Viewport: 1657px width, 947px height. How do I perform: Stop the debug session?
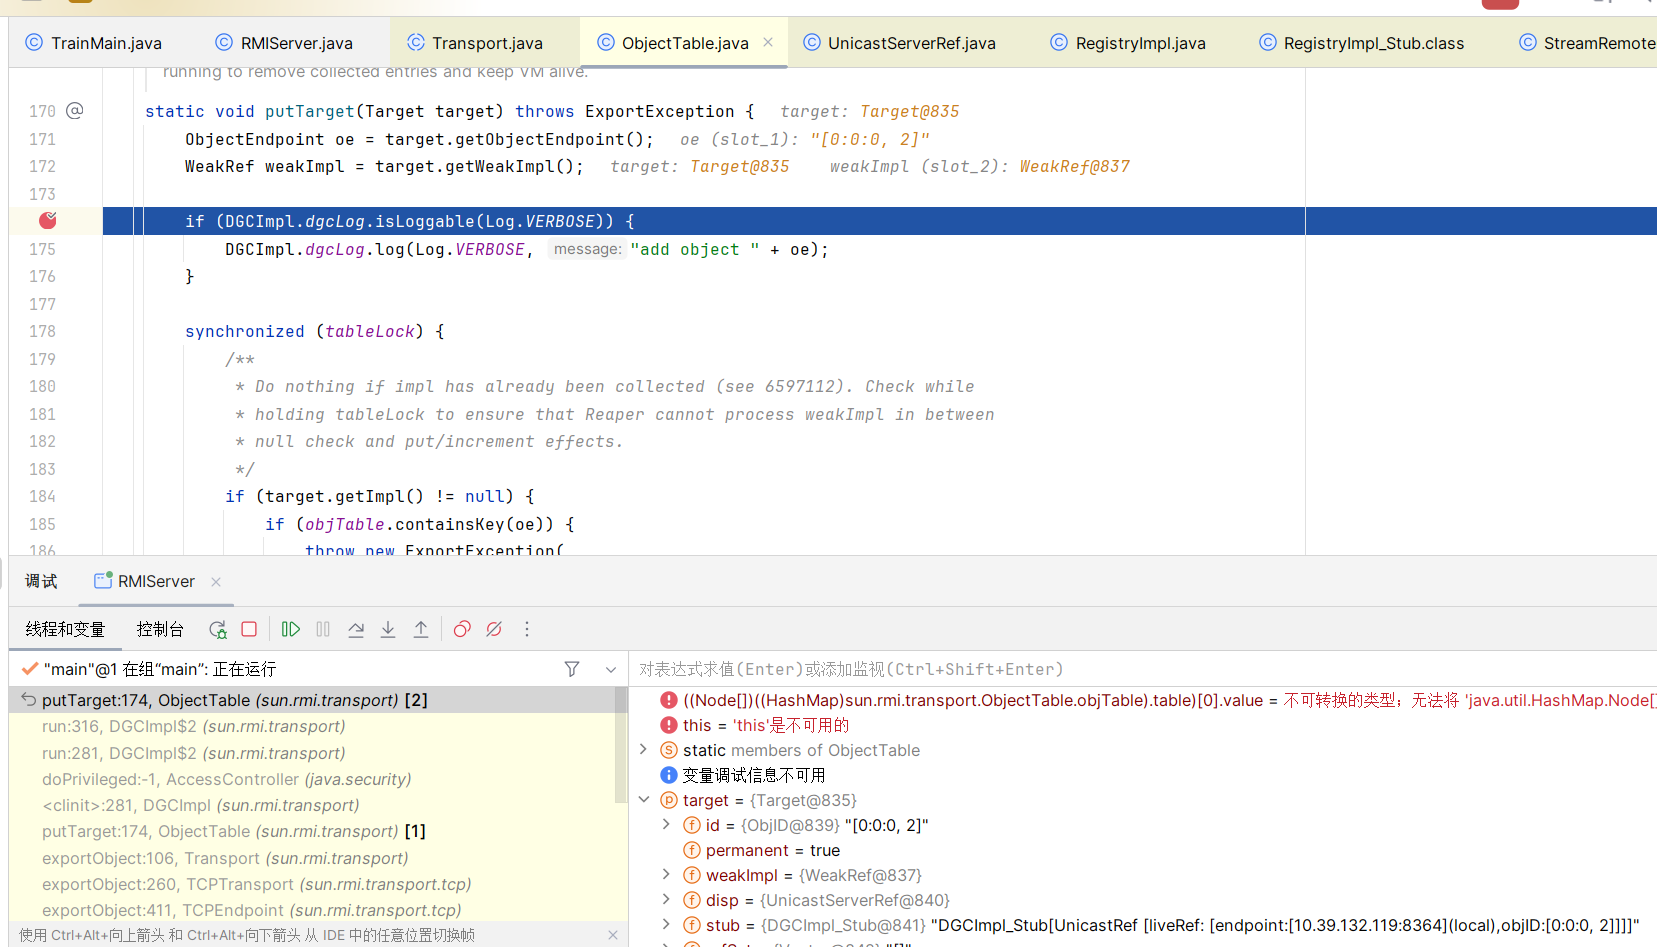tap(249, 629)
